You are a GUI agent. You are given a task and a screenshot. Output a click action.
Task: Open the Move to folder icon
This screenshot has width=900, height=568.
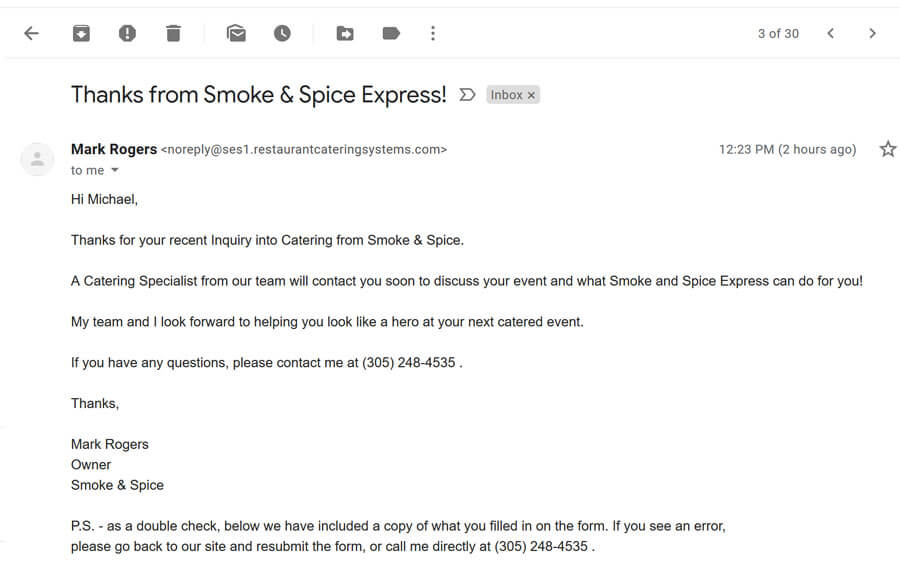345,33
